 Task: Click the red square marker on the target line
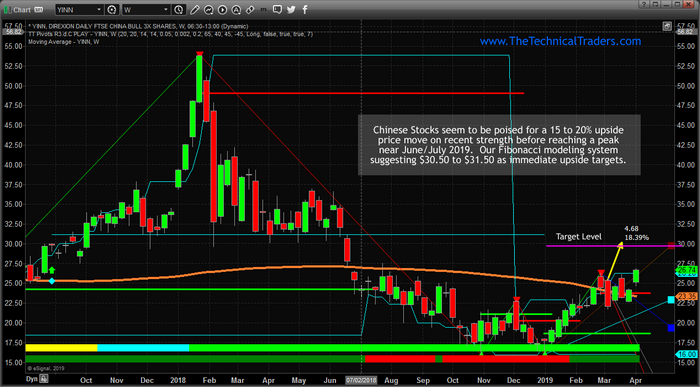pos(671,246)
